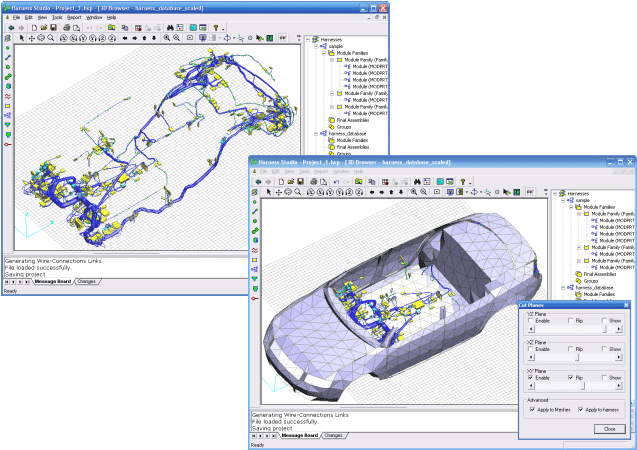Collapse the sample node in back window tree
Viewport: 637px width, 450px height.
click(x=316, y=46)
